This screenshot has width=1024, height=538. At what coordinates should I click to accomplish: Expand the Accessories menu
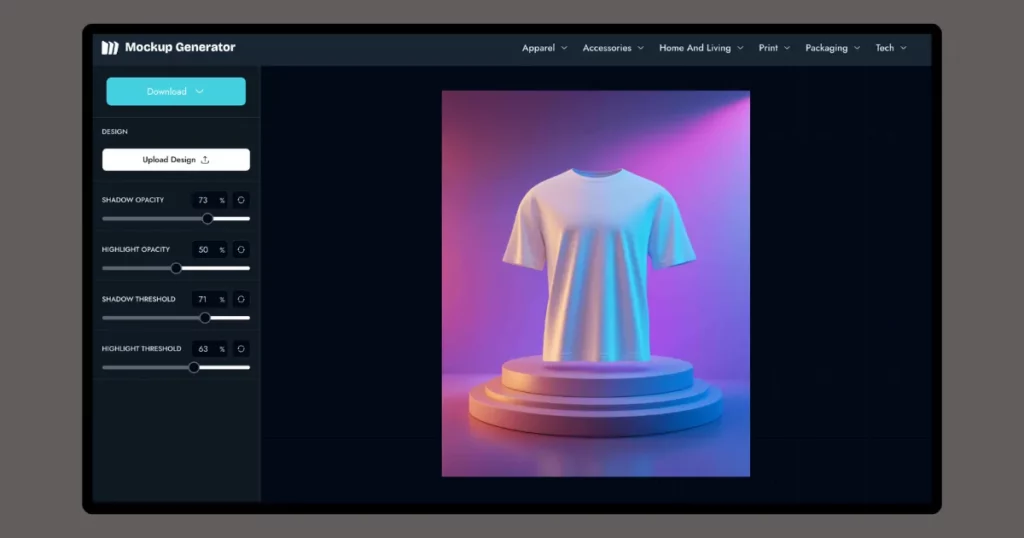click(613, 48)
